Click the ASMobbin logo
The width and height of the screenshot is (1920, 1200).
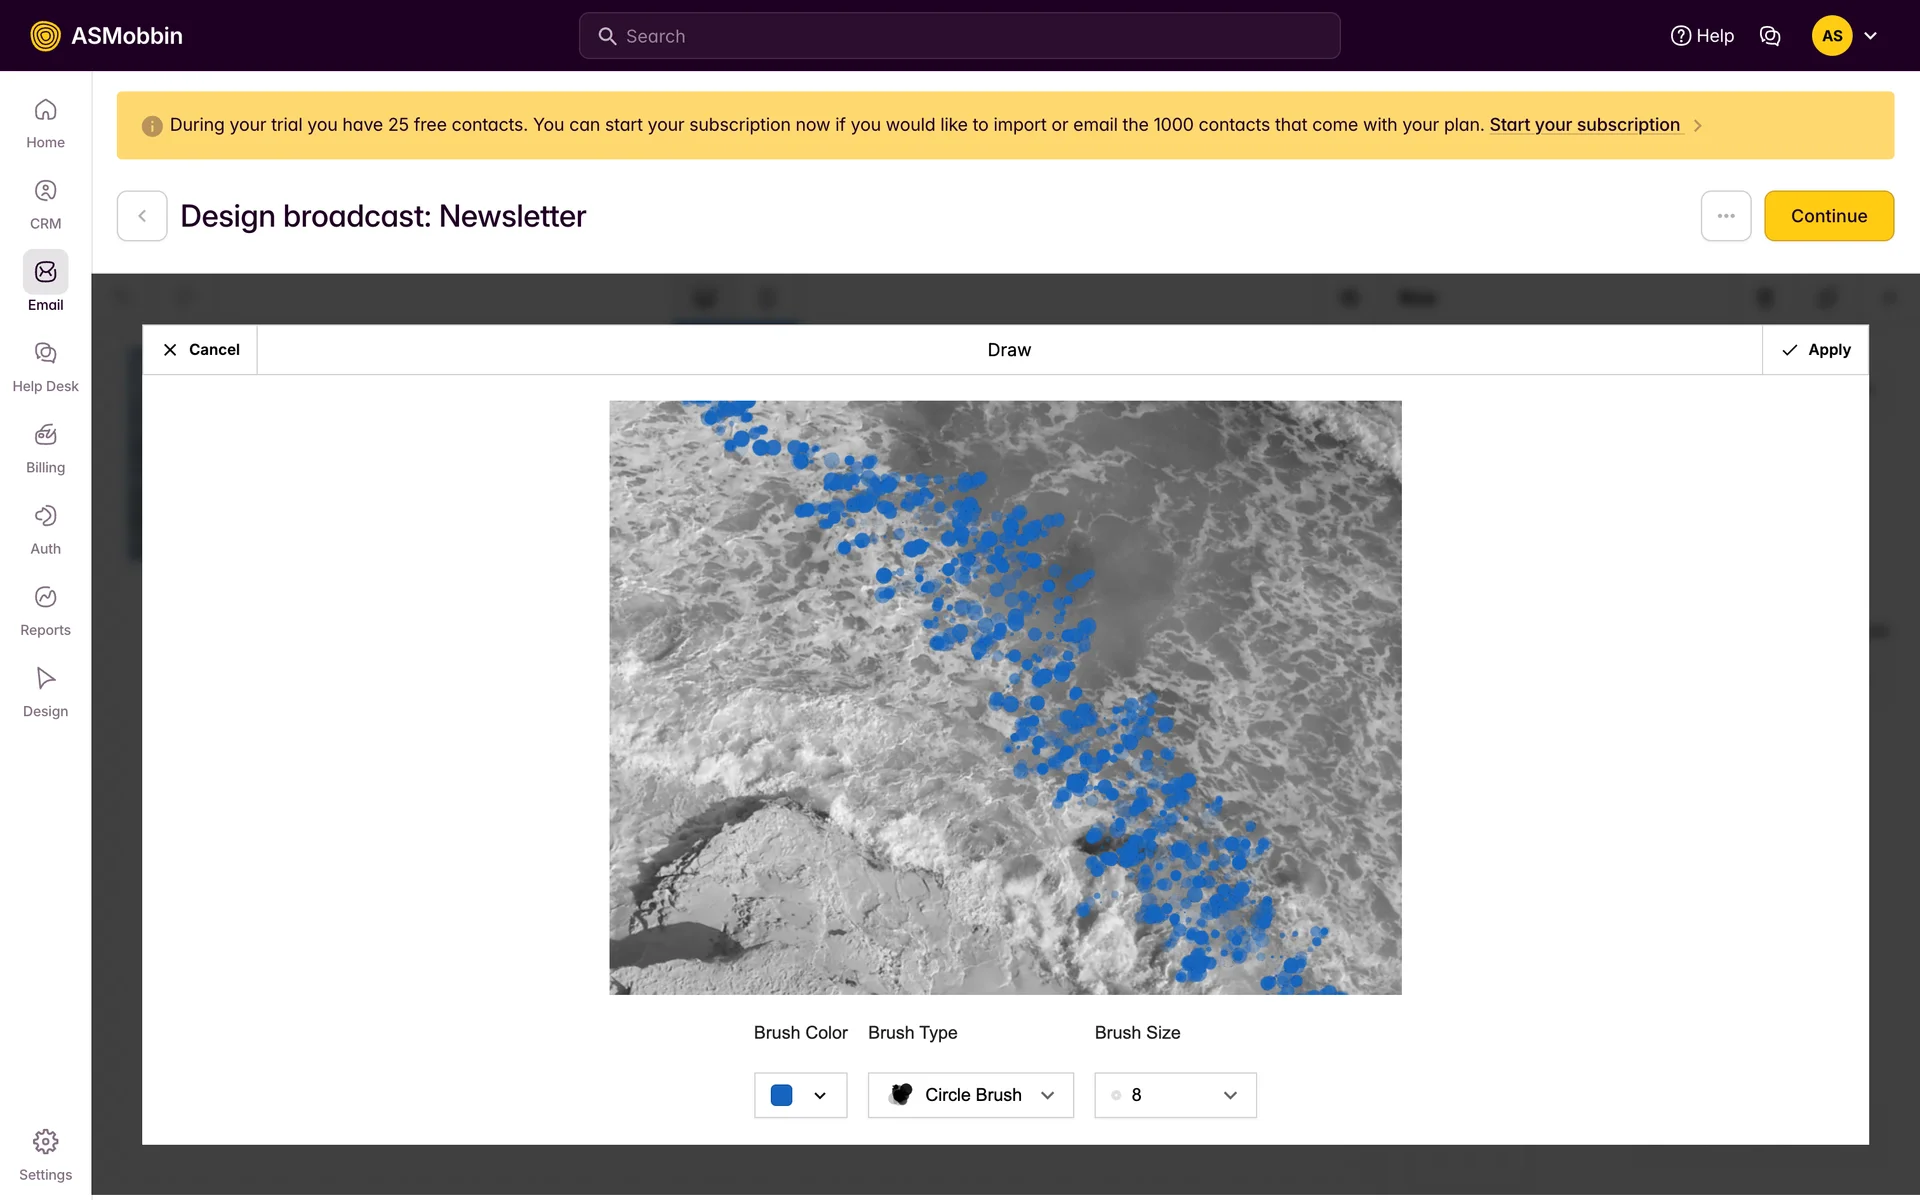[x=106, y=36]
